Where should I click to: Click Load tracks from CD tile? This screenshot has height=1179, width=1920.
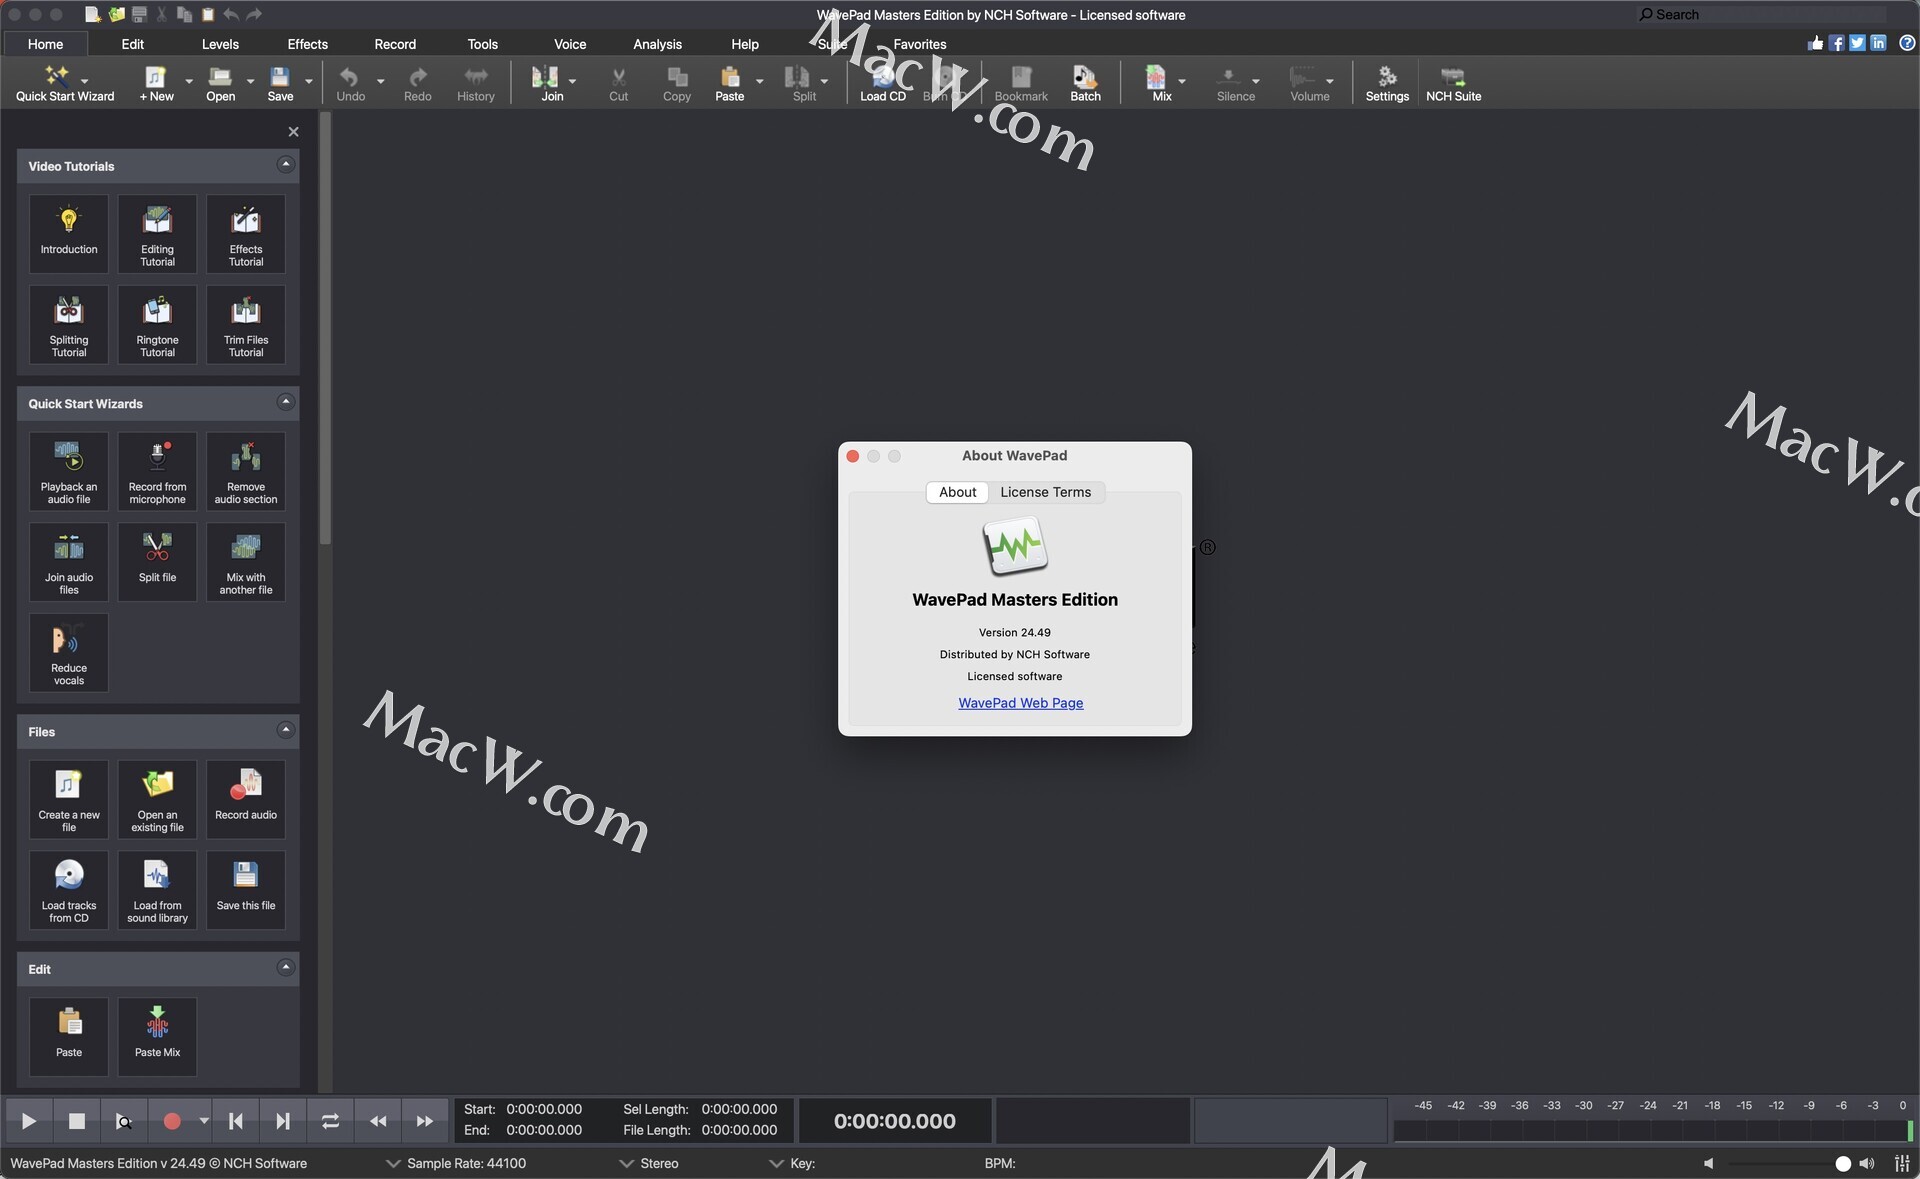tap(69, 890)
